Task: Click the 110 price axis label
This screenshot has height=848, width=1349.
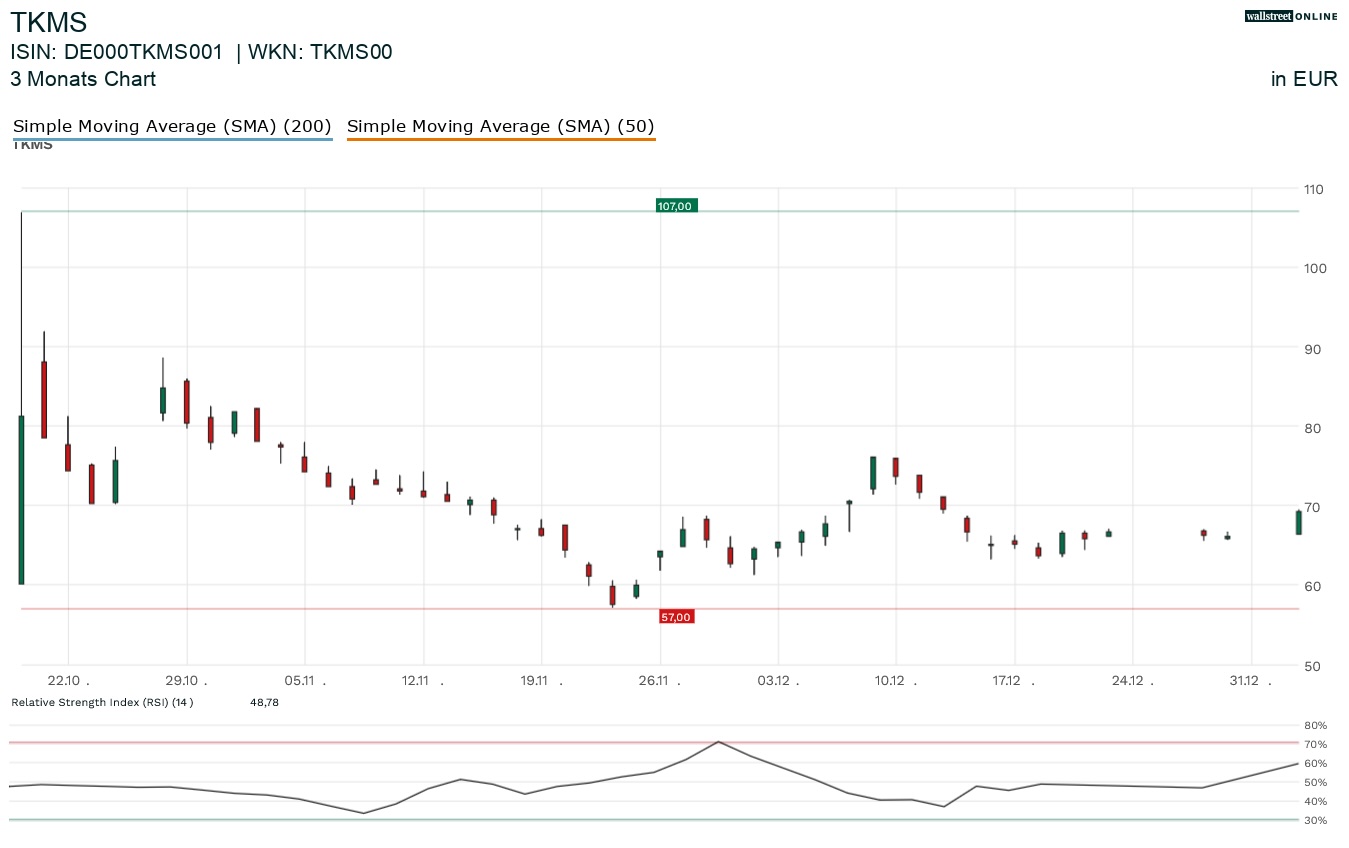Action: [1313, 189]
